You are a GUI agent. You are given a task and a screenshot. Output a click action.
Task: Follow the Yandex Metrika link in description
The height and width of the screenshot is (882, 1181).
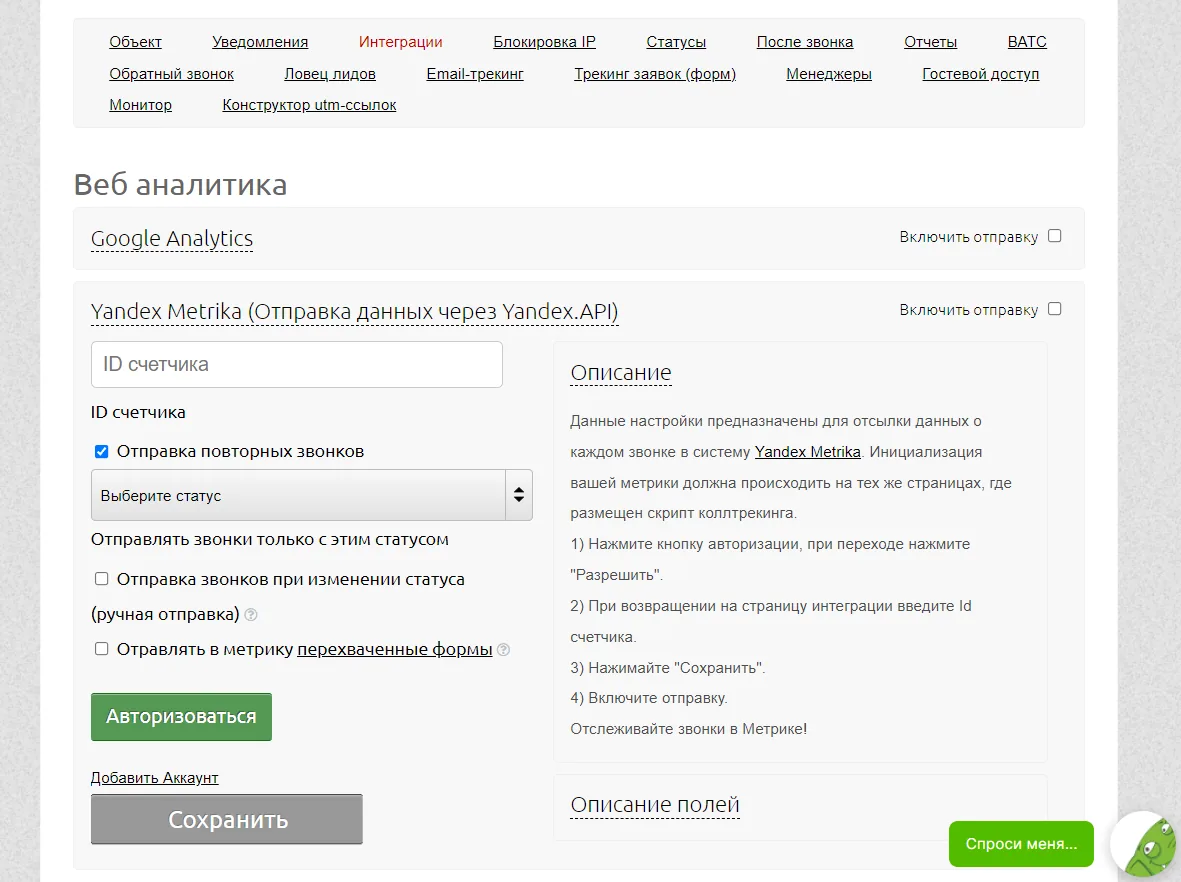[807, 452]
